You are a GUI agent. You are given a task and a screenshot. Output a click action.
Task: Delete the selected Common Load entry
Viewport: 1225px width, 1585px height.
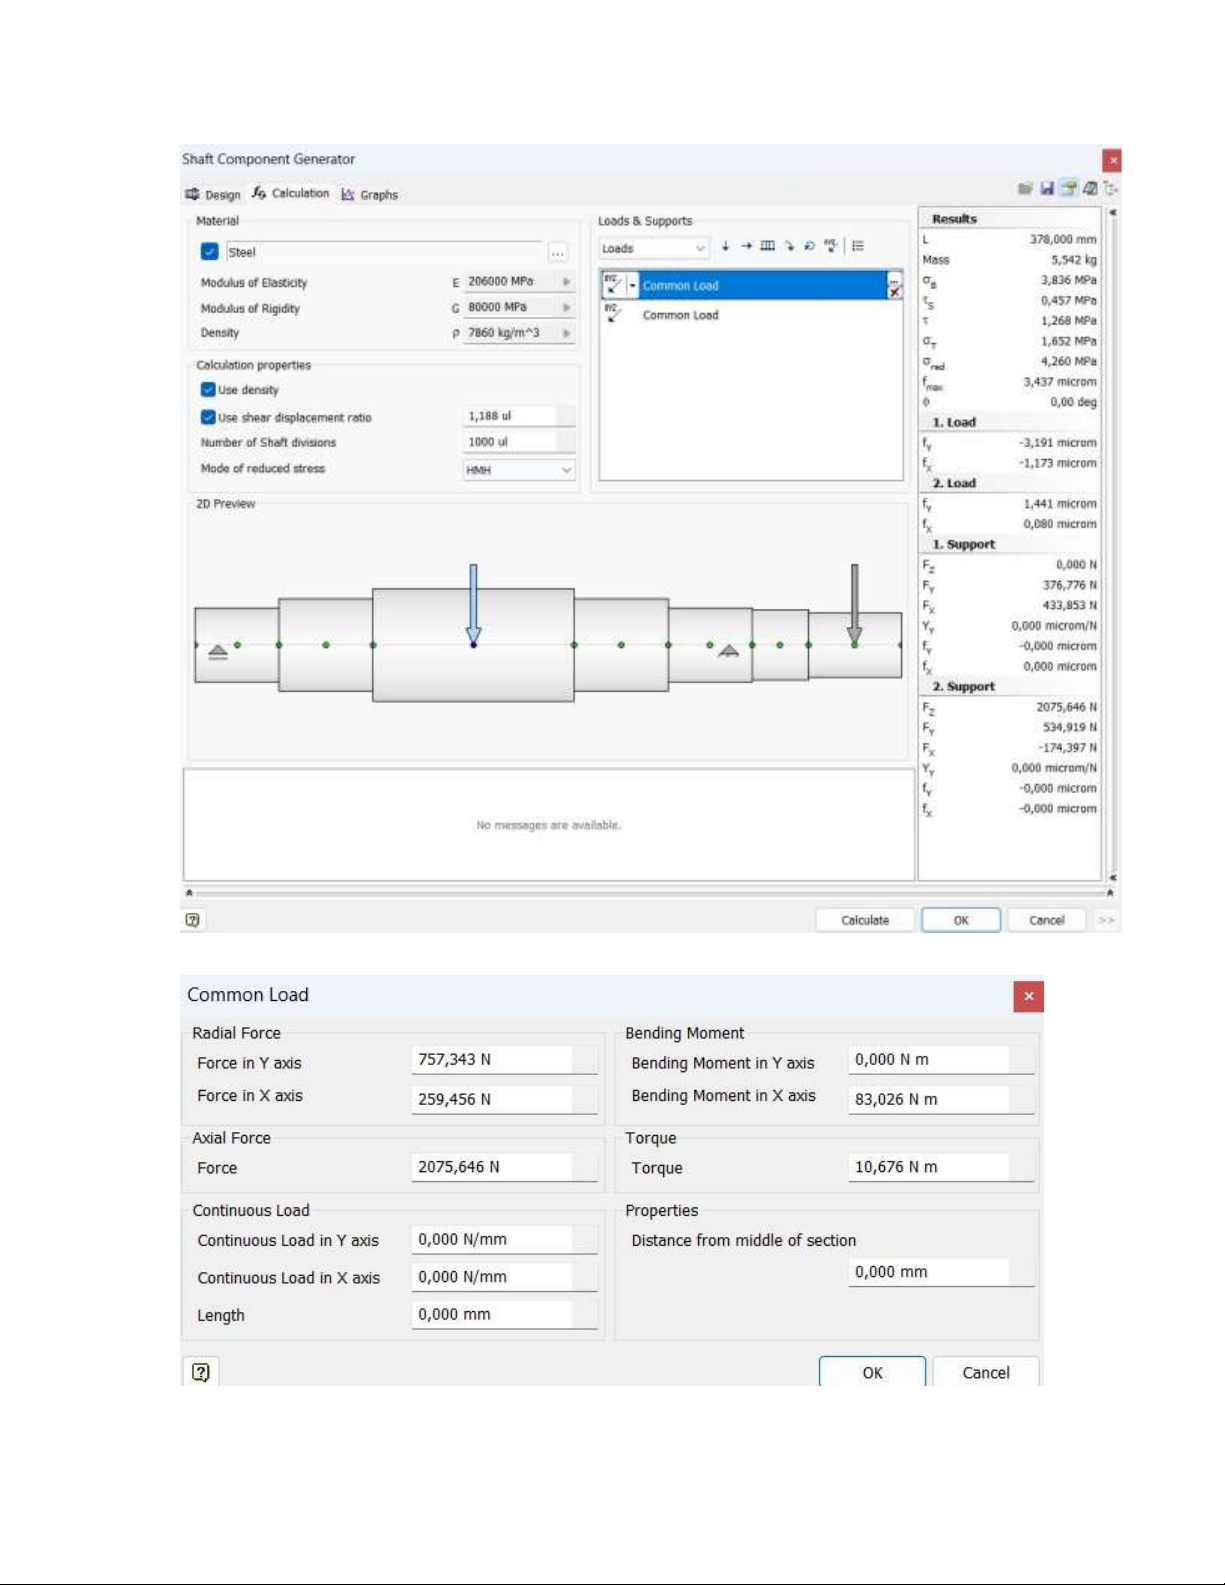894,288
